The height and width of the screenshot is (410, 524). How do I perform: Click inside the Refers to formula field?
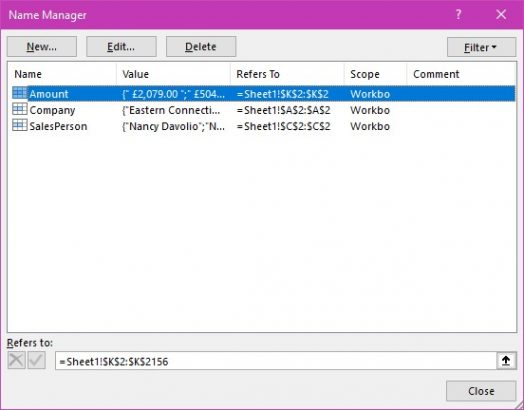tap(276, 361)
